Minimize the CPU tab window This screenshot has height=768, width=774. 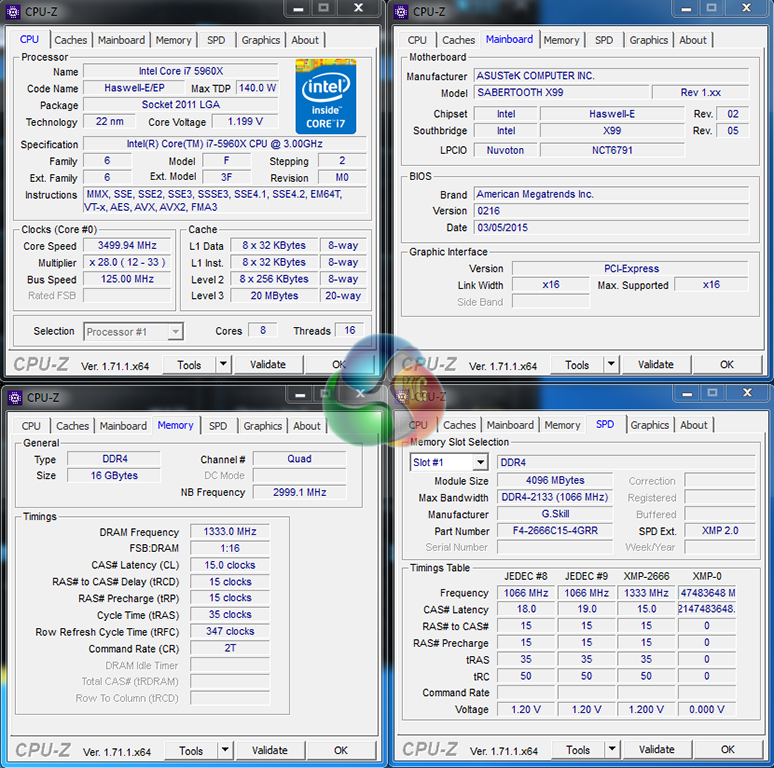tap(298, 8)
